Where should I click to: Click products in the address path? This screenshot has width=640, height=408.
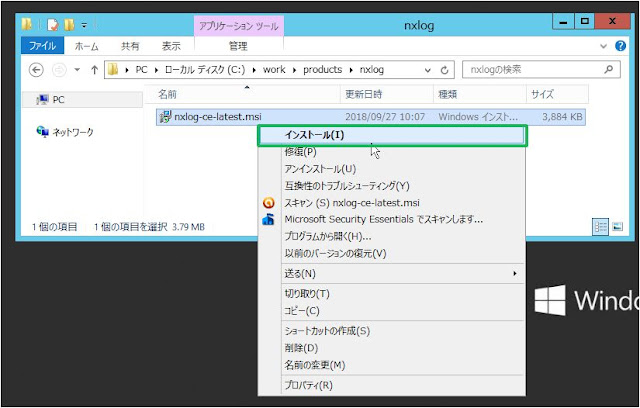(x=322, y=70)
